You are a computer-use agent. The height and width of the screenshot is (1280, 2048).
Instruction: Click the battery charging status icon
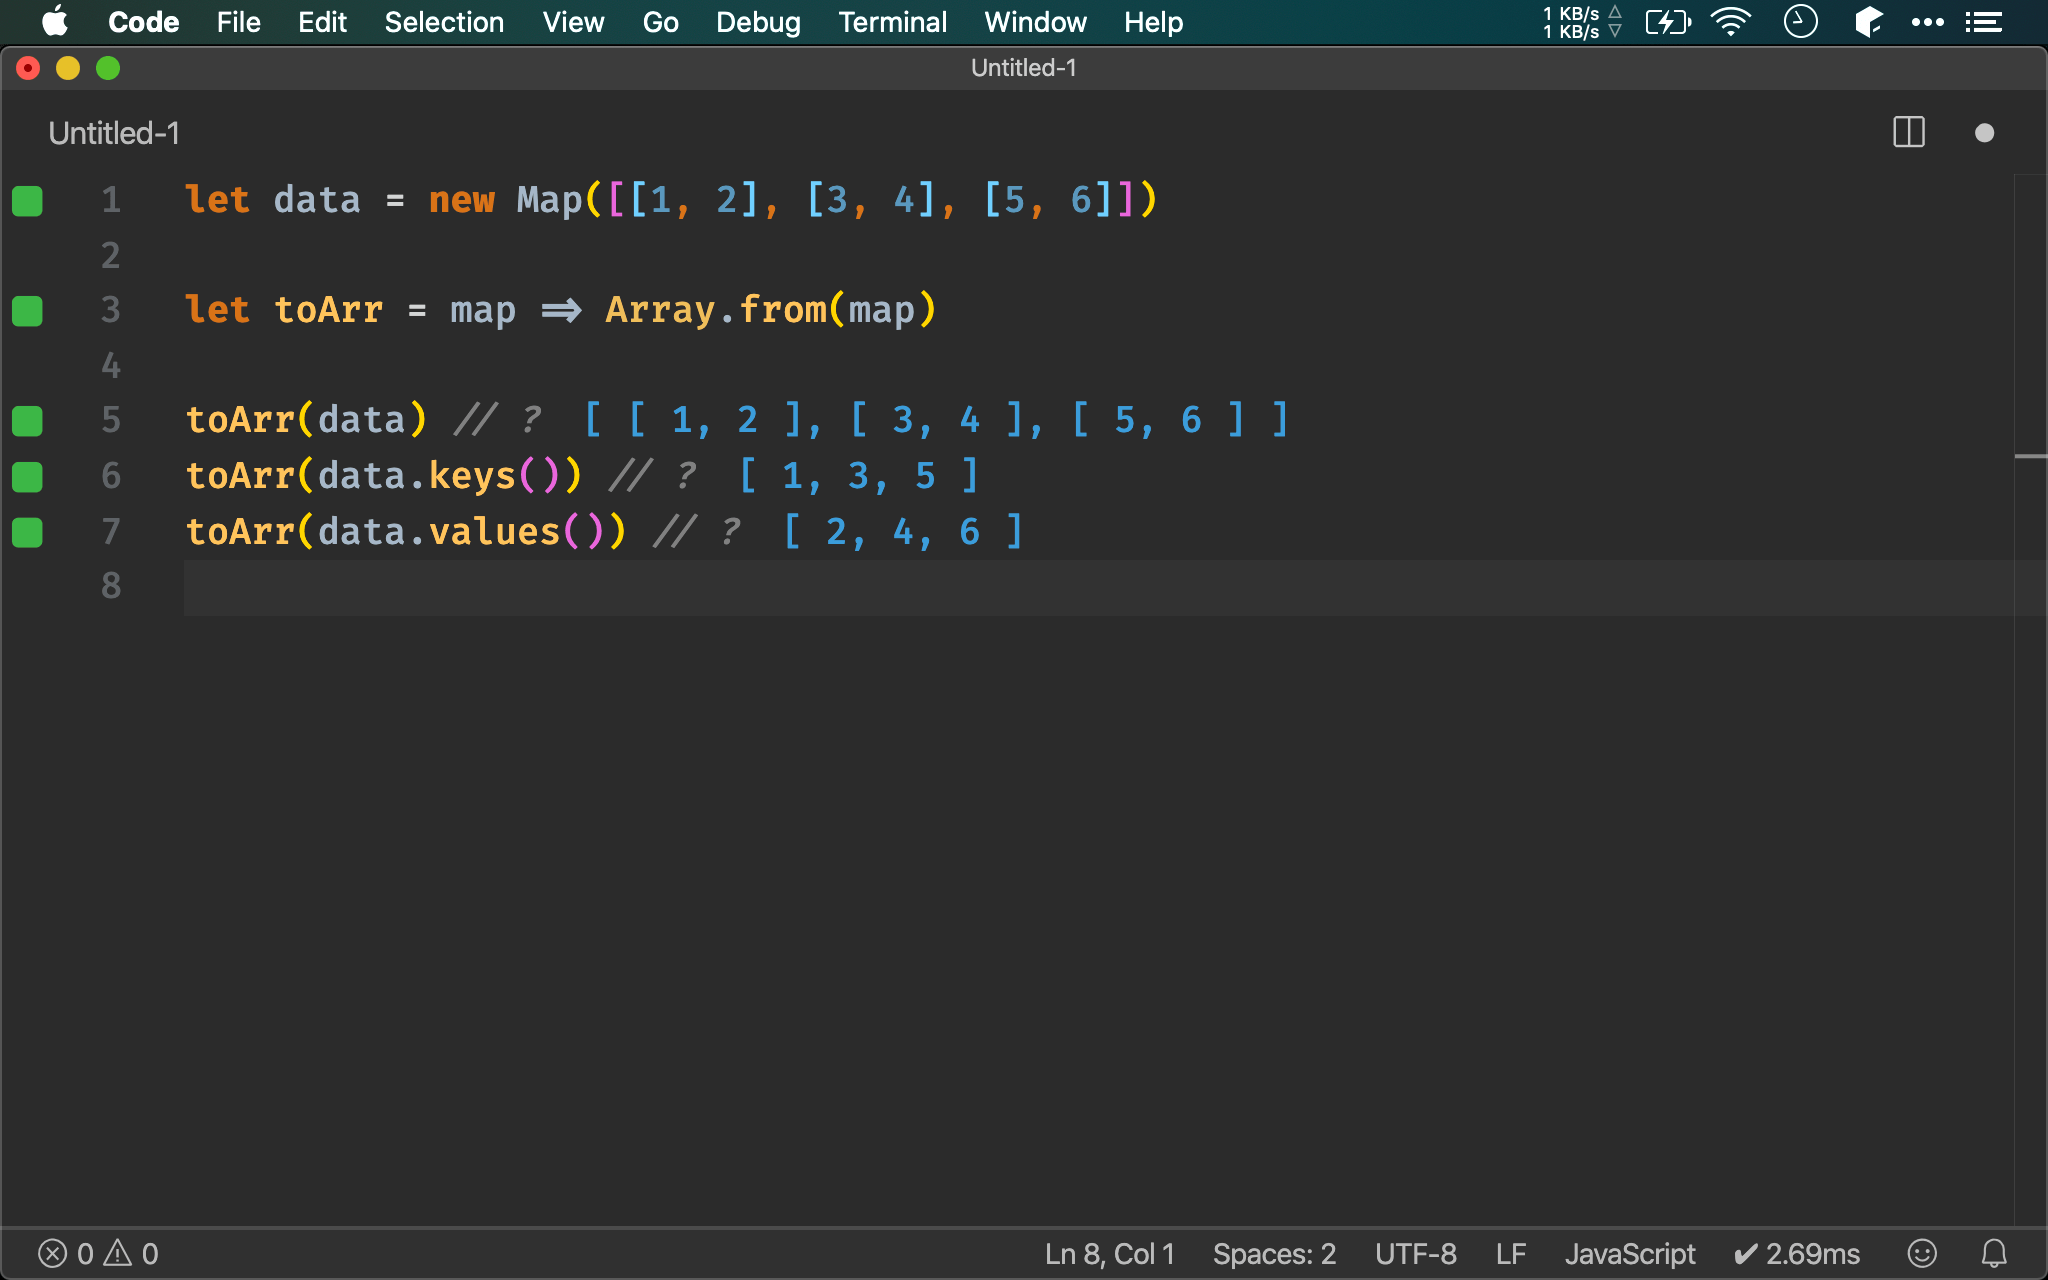[x=1667, y=22]
